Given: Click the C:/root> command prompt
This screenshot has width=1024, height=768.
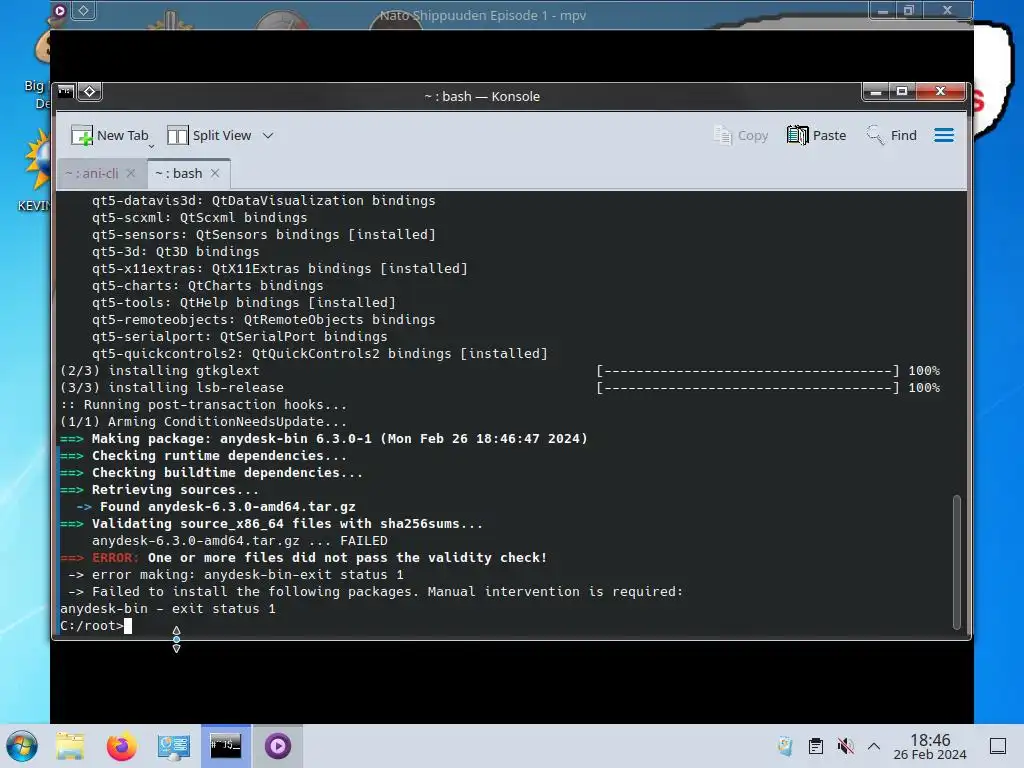Looking at the screenshot, I should point(91,626).
